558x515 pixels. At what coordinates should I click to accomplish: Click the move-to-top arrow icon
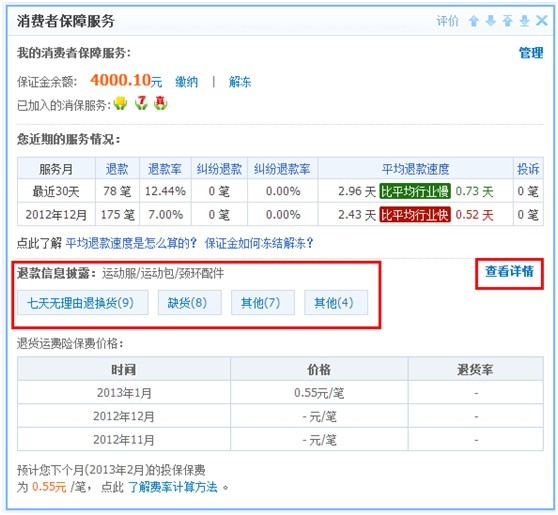point(507,21)
